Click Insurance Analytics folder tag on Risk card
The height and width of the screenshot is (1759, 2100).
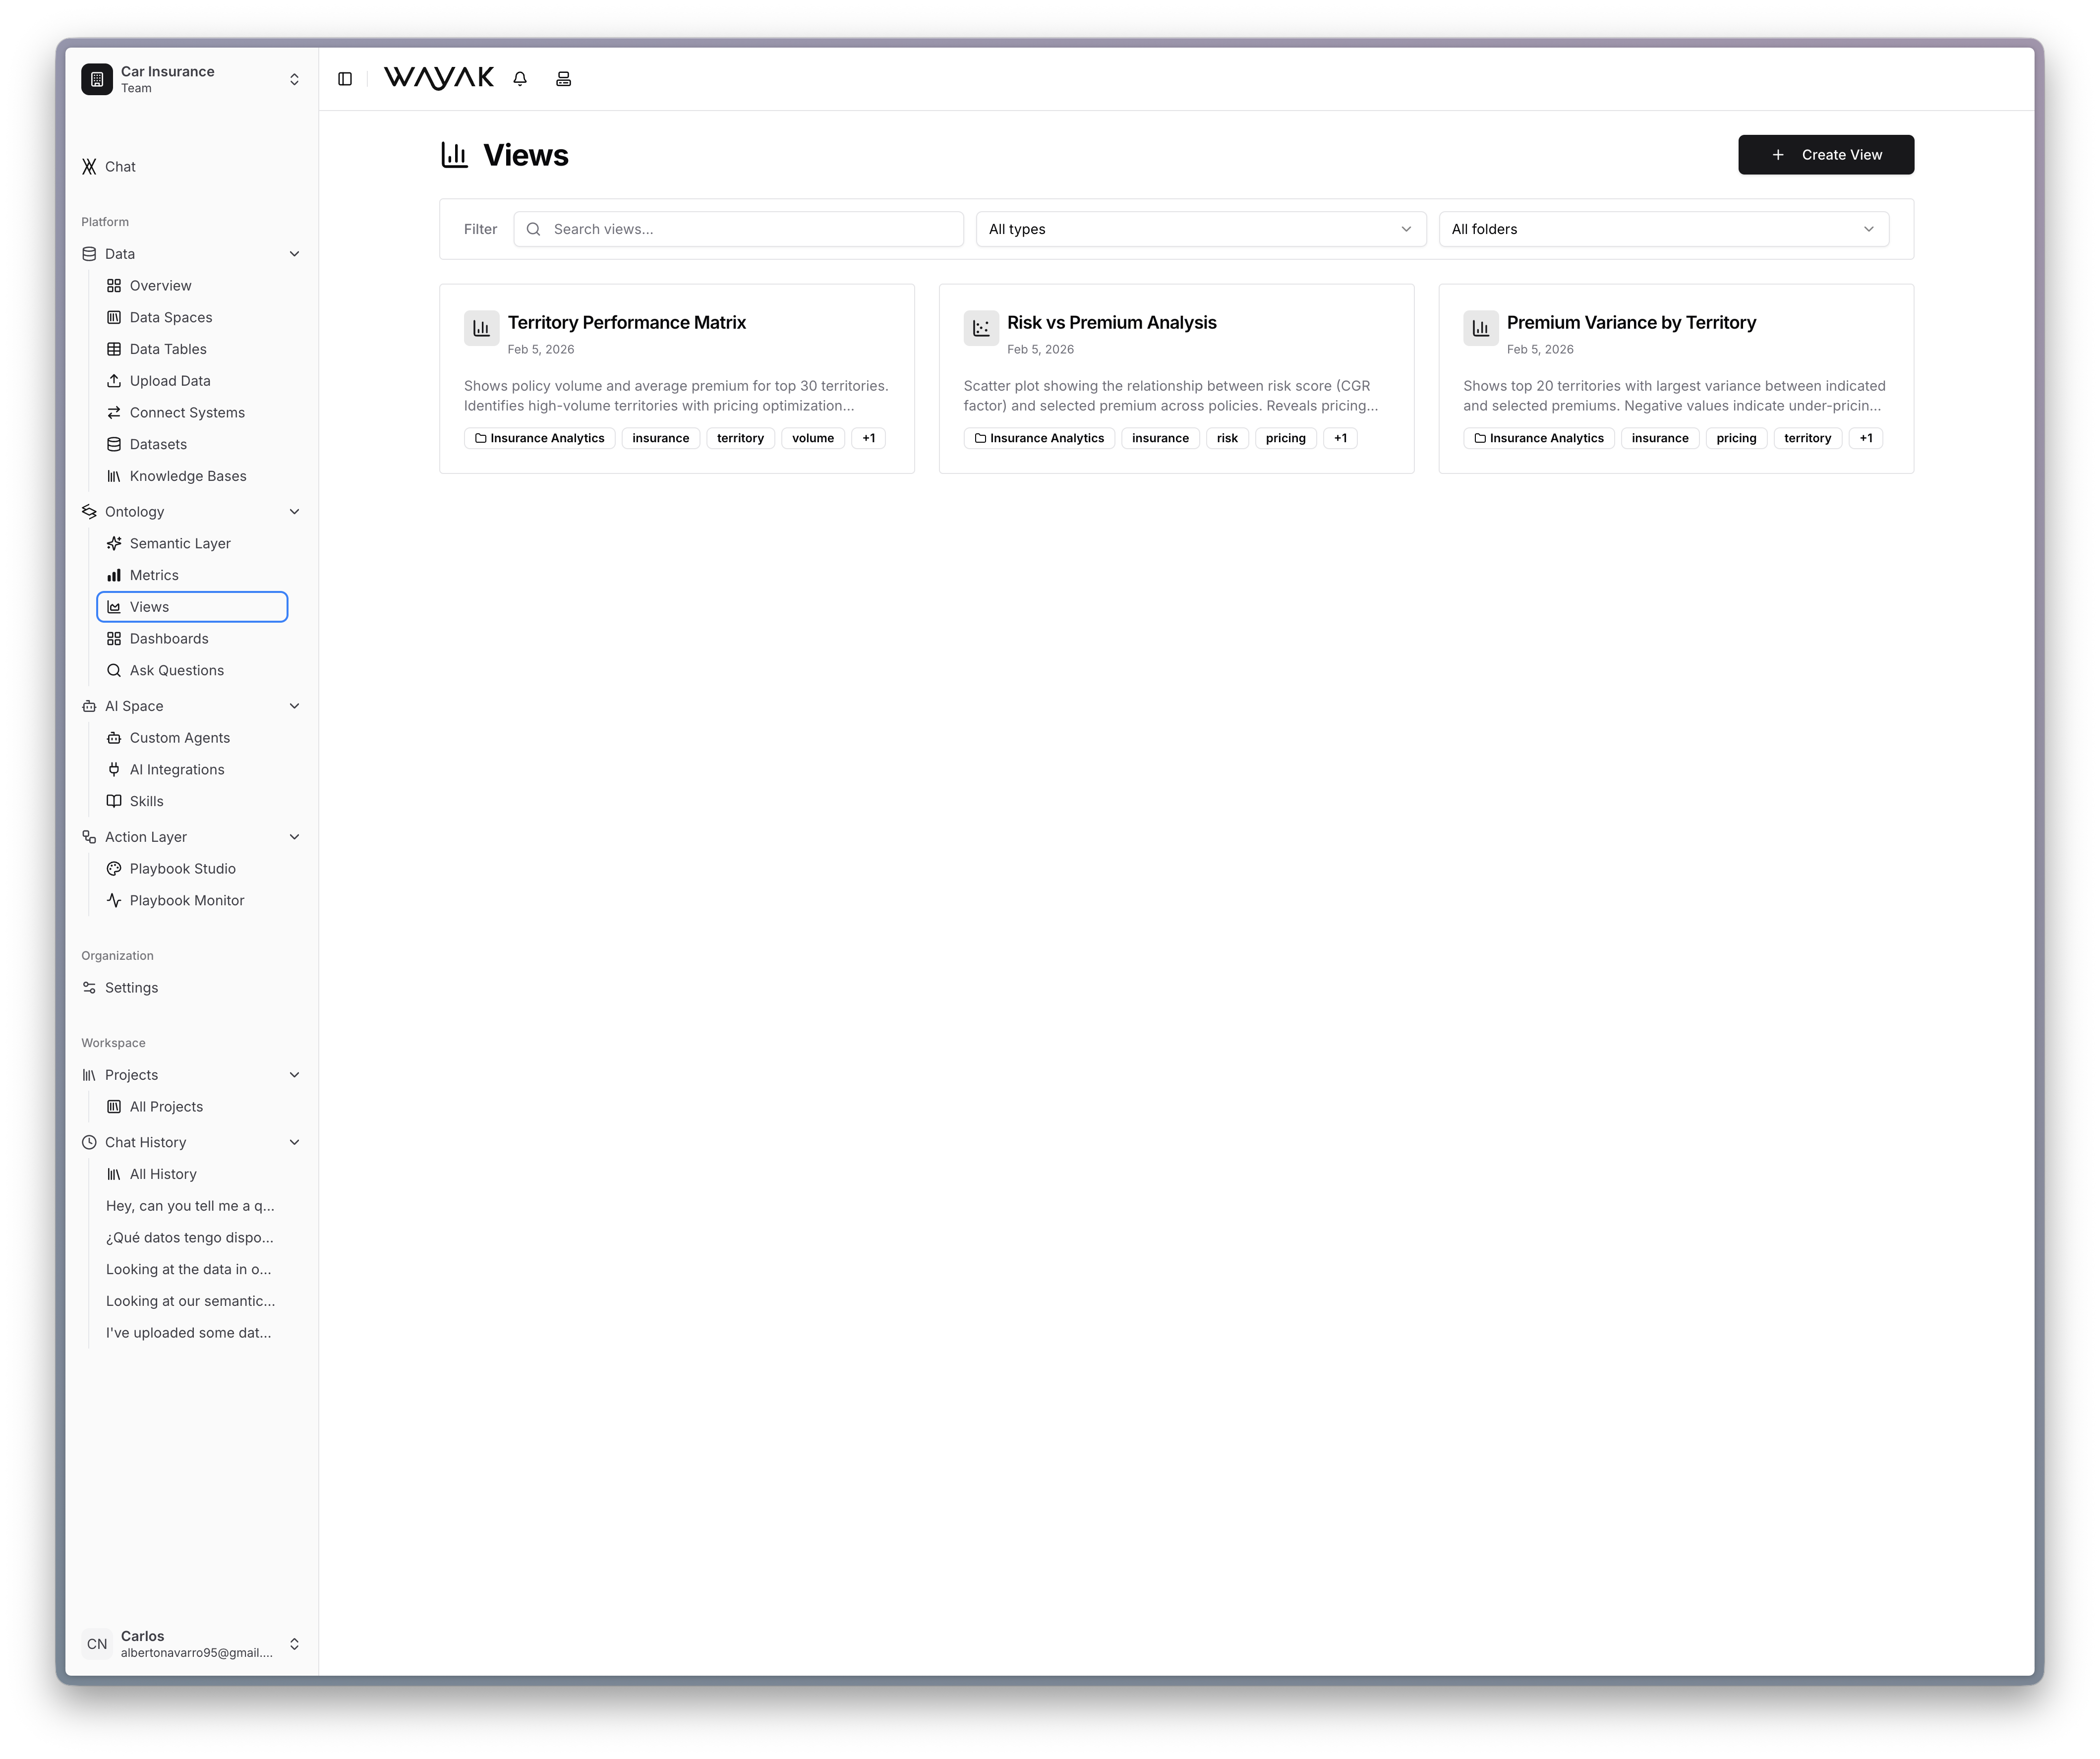coord(1039,438)
